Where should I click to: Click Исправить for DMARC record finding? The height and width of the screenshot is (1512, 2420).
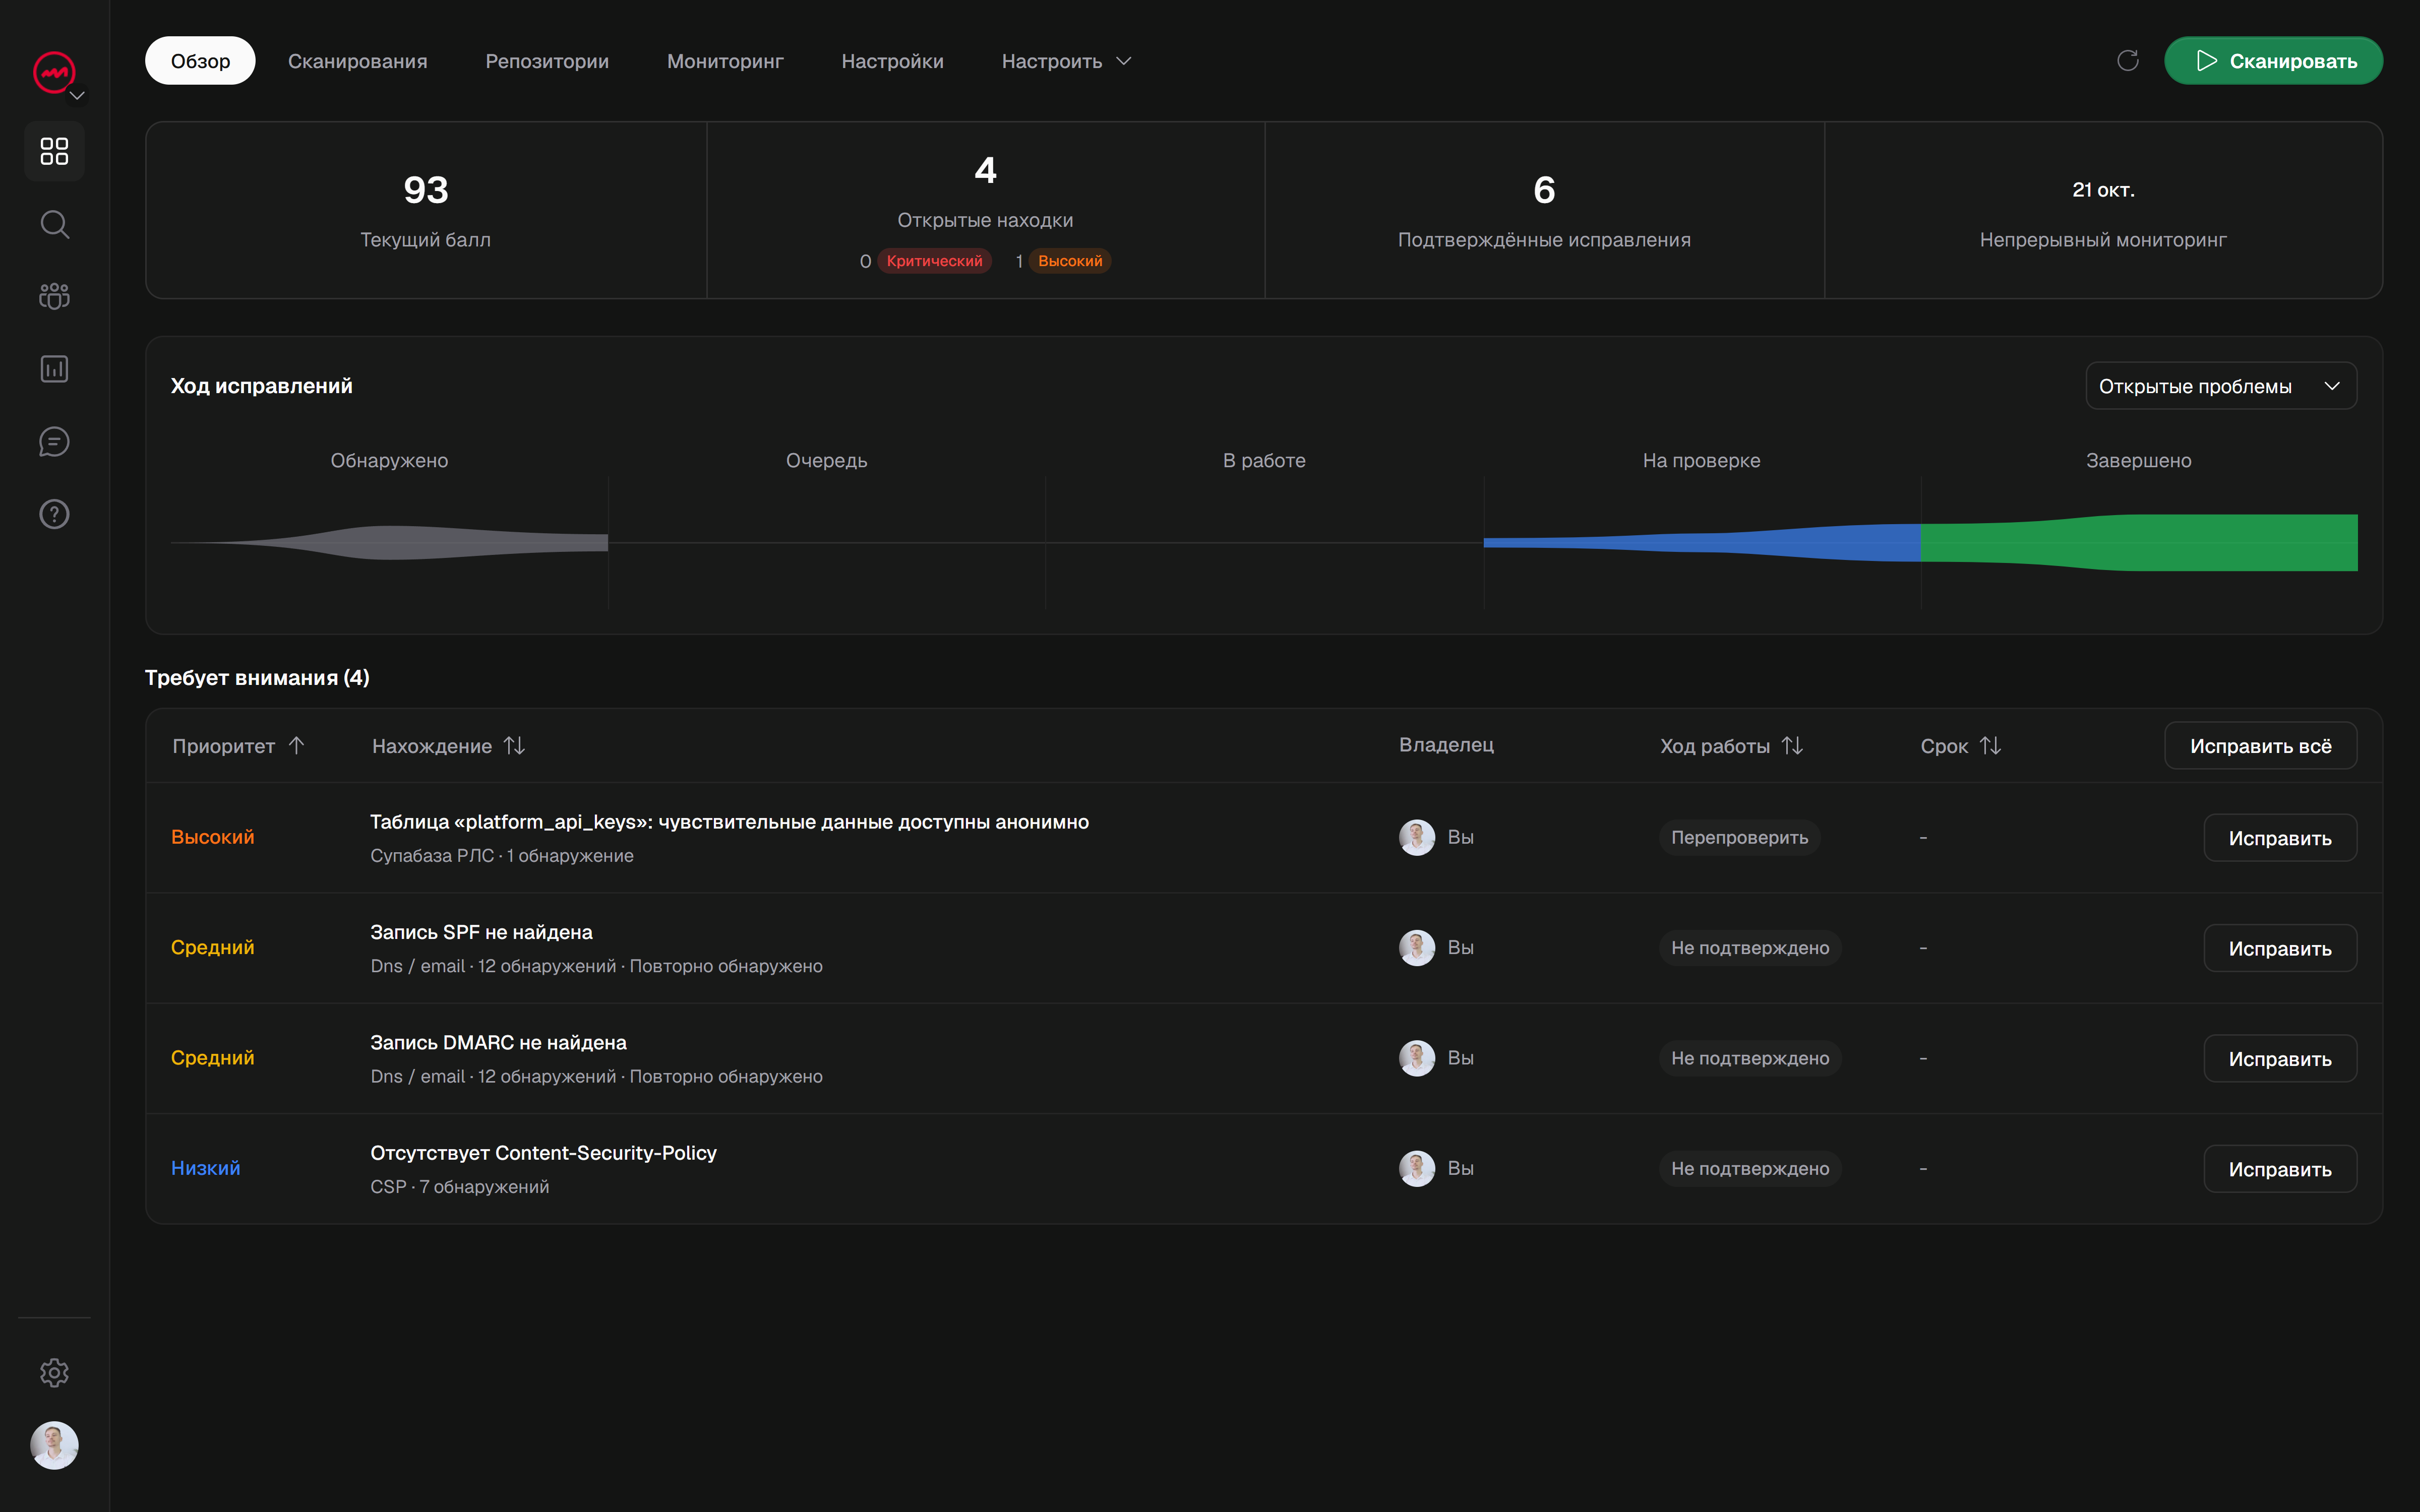(x=2280, y=1059)
